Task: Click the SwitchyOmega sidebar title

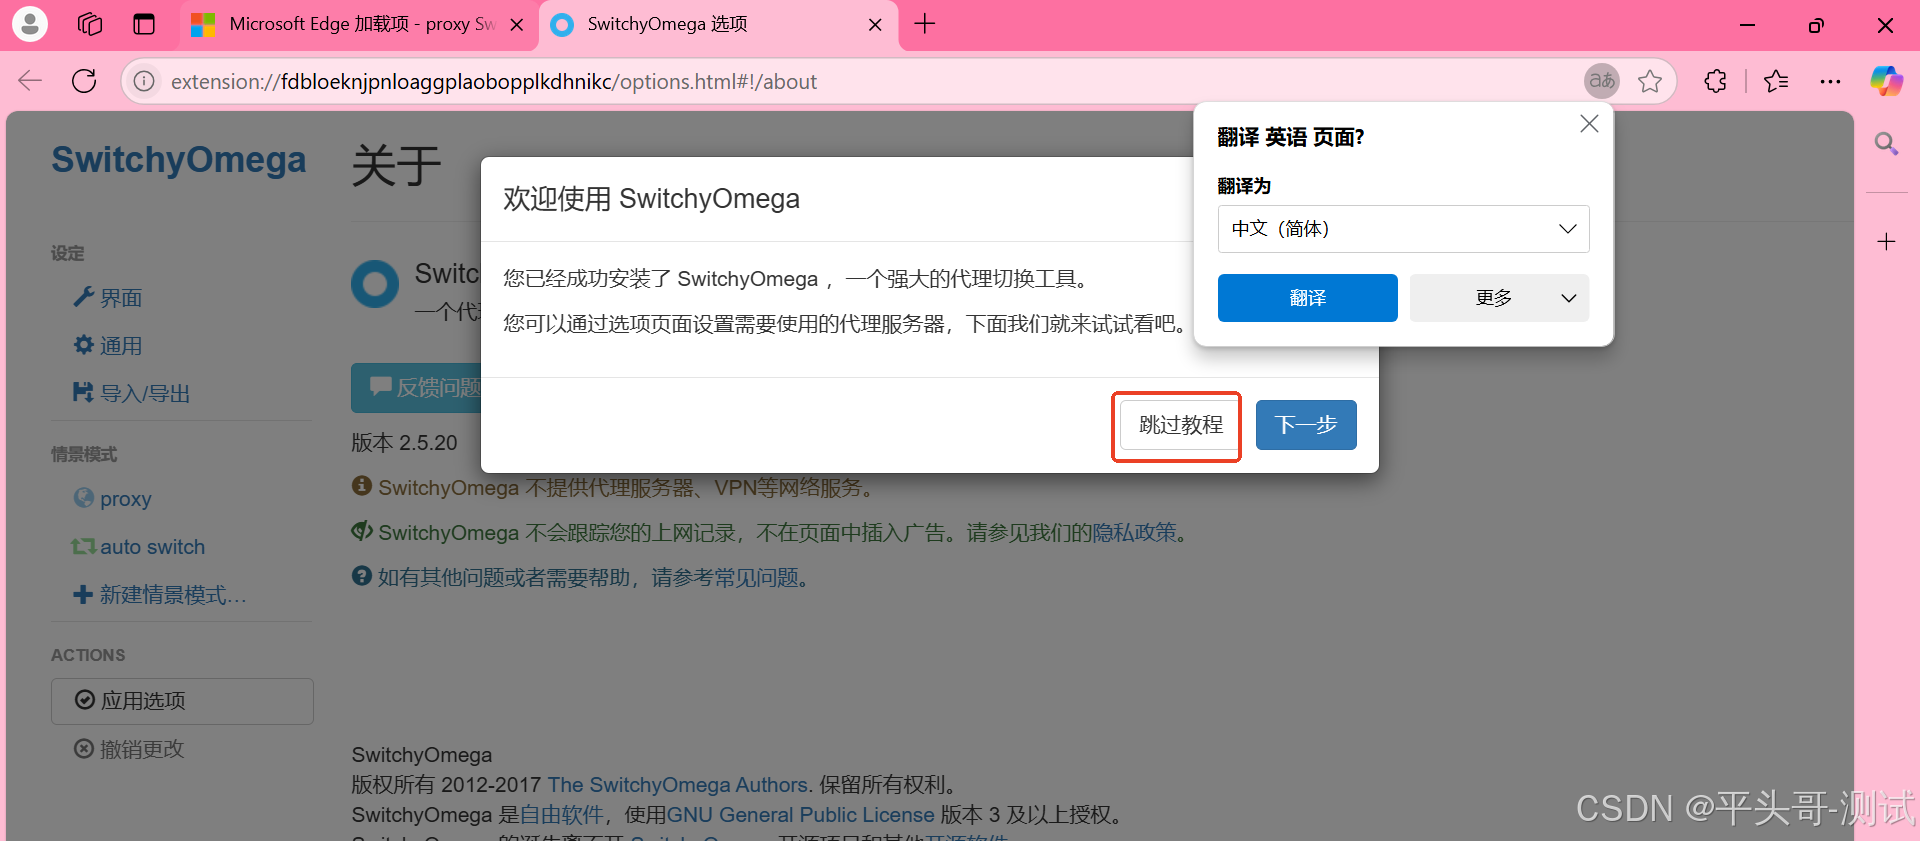Action: pyautogui.click(x=179, y=160)
